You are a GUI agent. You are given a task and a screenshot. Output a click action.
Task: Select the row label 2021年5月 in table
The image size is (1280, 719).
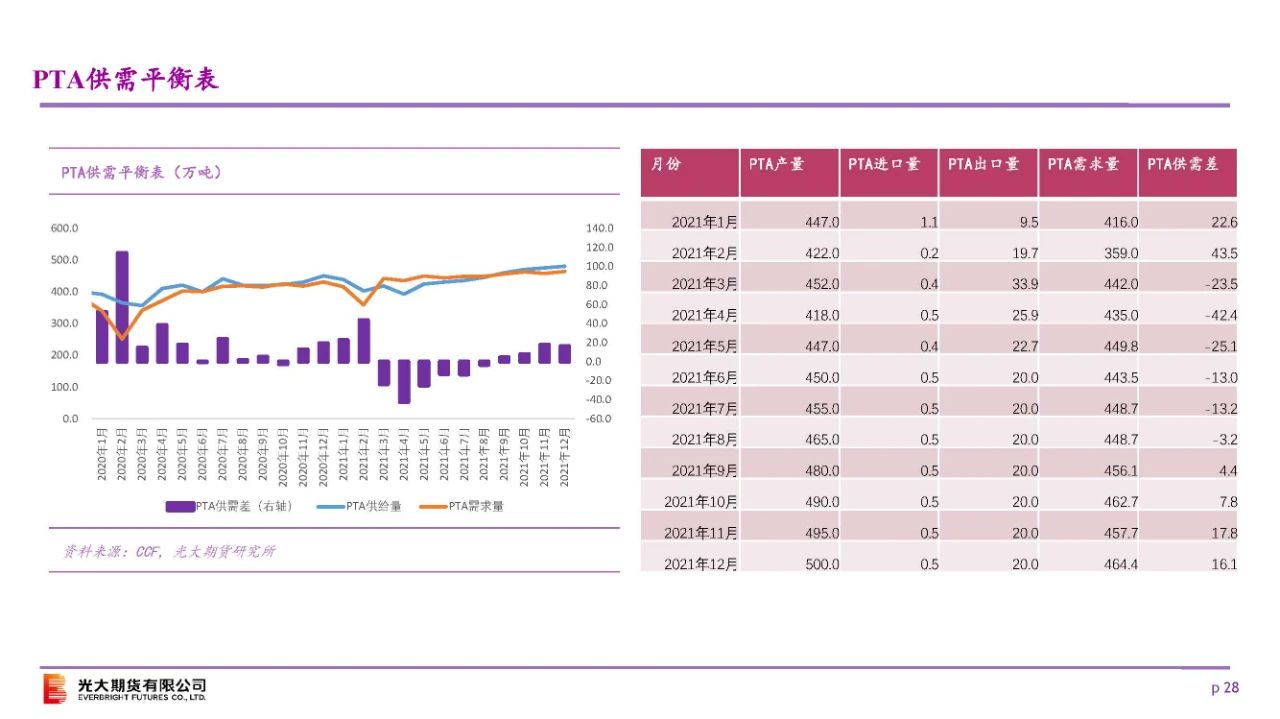click(704, 346)
